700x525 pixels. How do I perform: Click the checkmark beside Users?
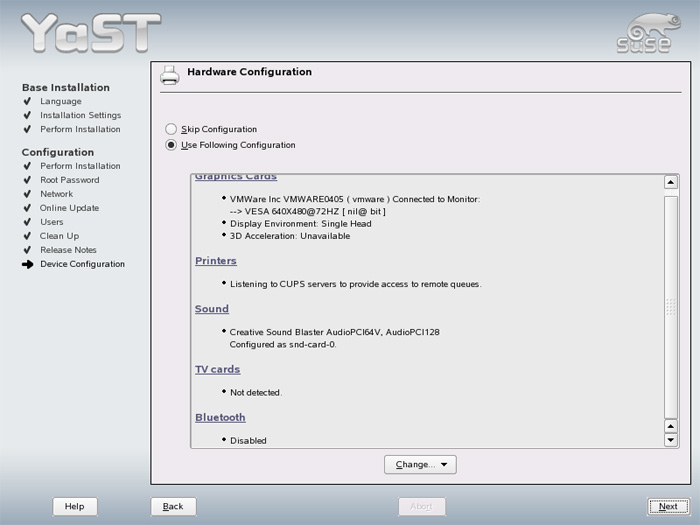click(27, 222)
